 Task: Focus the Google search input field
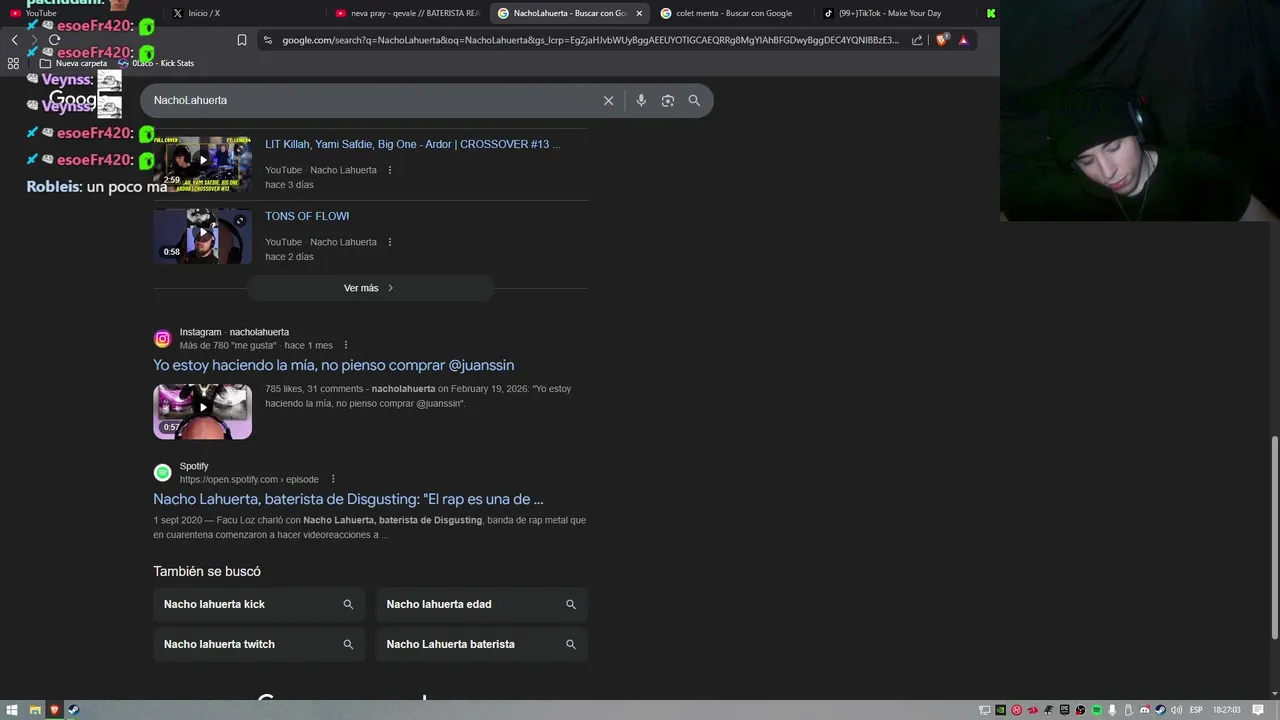[x=370, y=100]
